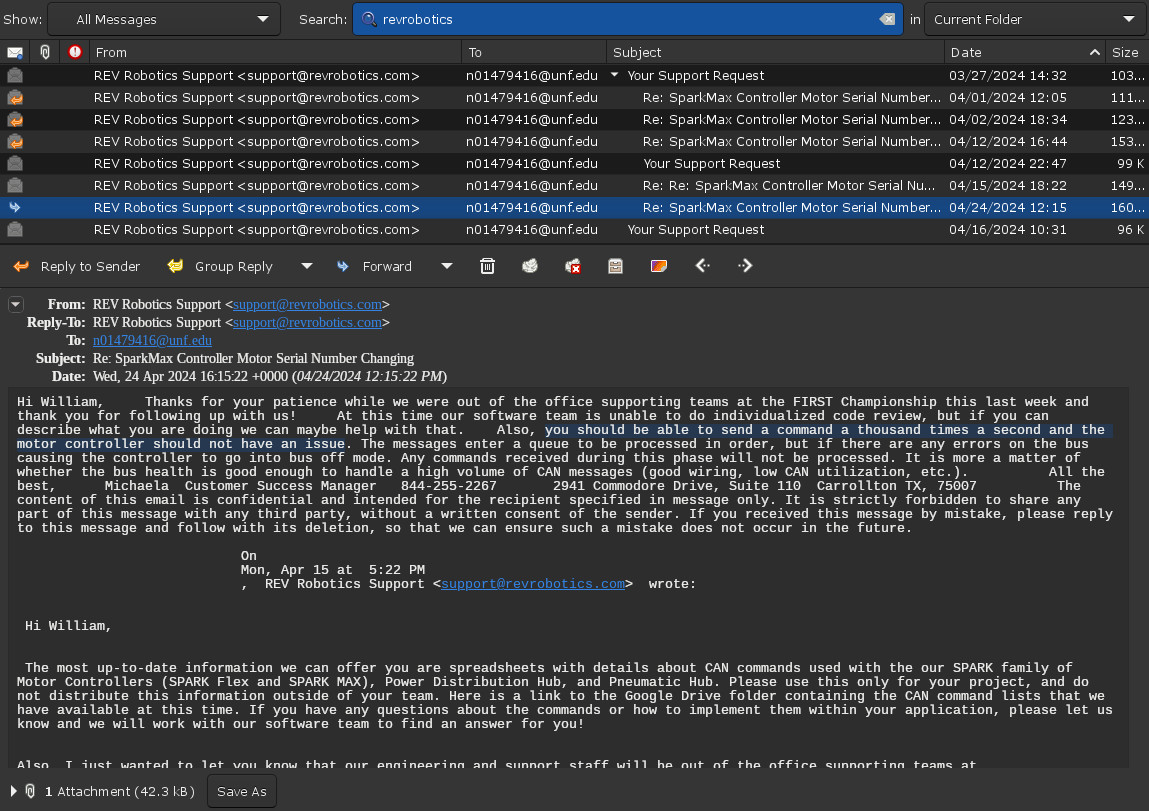Viewport: 1149px width, 811px height.
Task: Go to previous message with left arrow
Action: (702, 266)
